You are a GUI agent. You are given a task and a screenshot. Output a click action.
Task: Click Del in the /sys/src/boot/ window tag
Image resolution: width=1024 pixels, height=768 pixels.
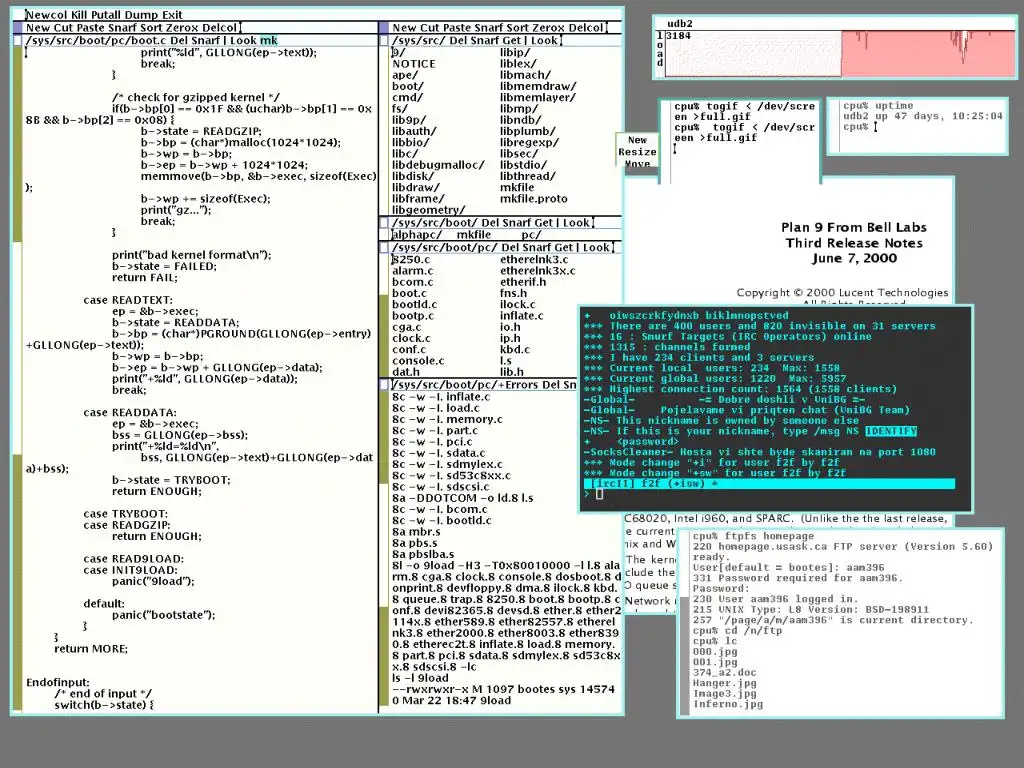point(490,223)
